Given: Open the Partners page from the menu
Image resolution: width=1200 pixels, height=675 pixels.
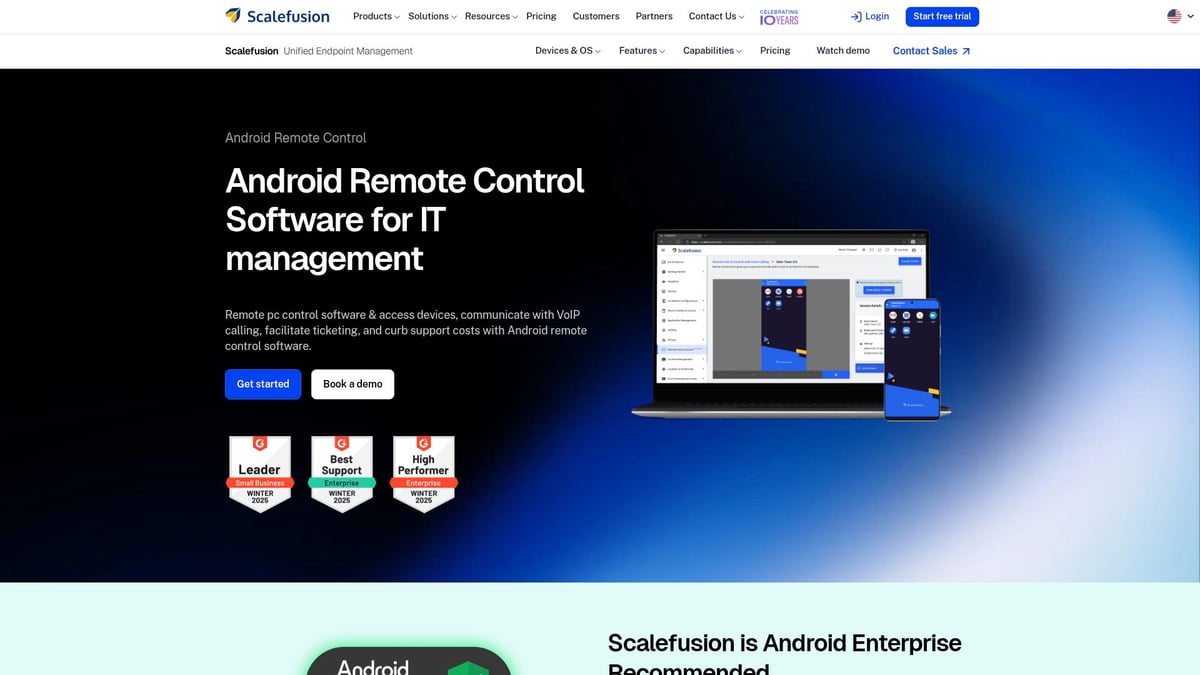Looking at the screenshot, I should [653, 16].
